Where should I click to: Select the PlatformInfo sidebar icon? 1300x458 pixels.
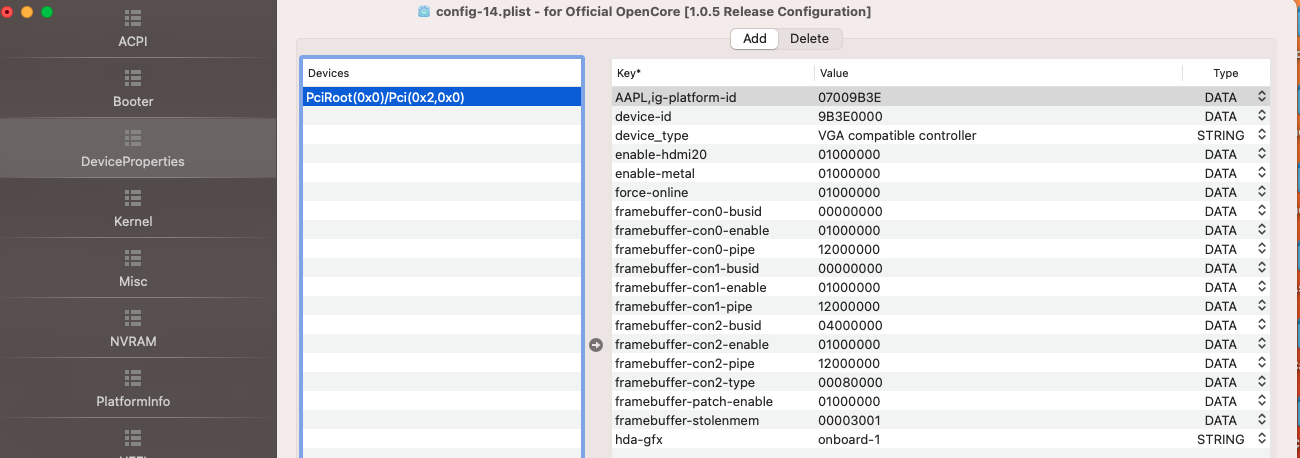(133, 378)
